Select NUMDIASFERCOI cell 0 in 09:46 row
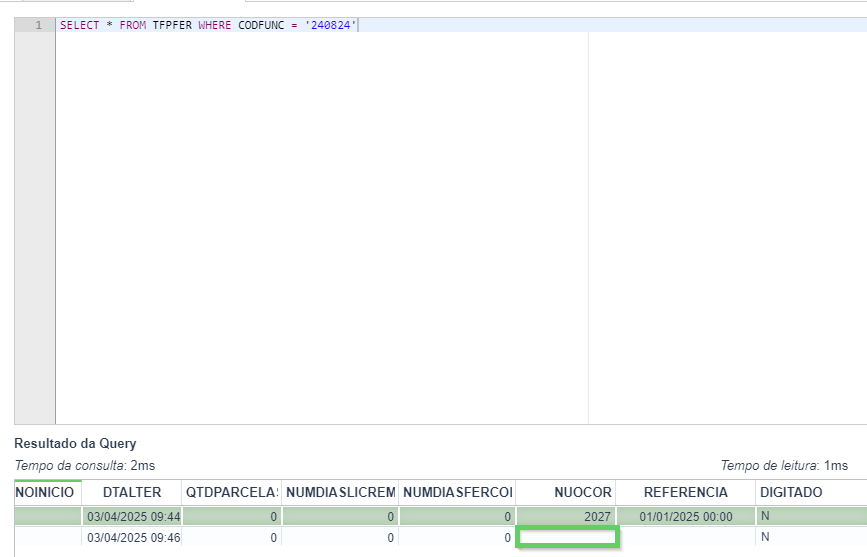This screenshot has height=557, width=867. 457,537
